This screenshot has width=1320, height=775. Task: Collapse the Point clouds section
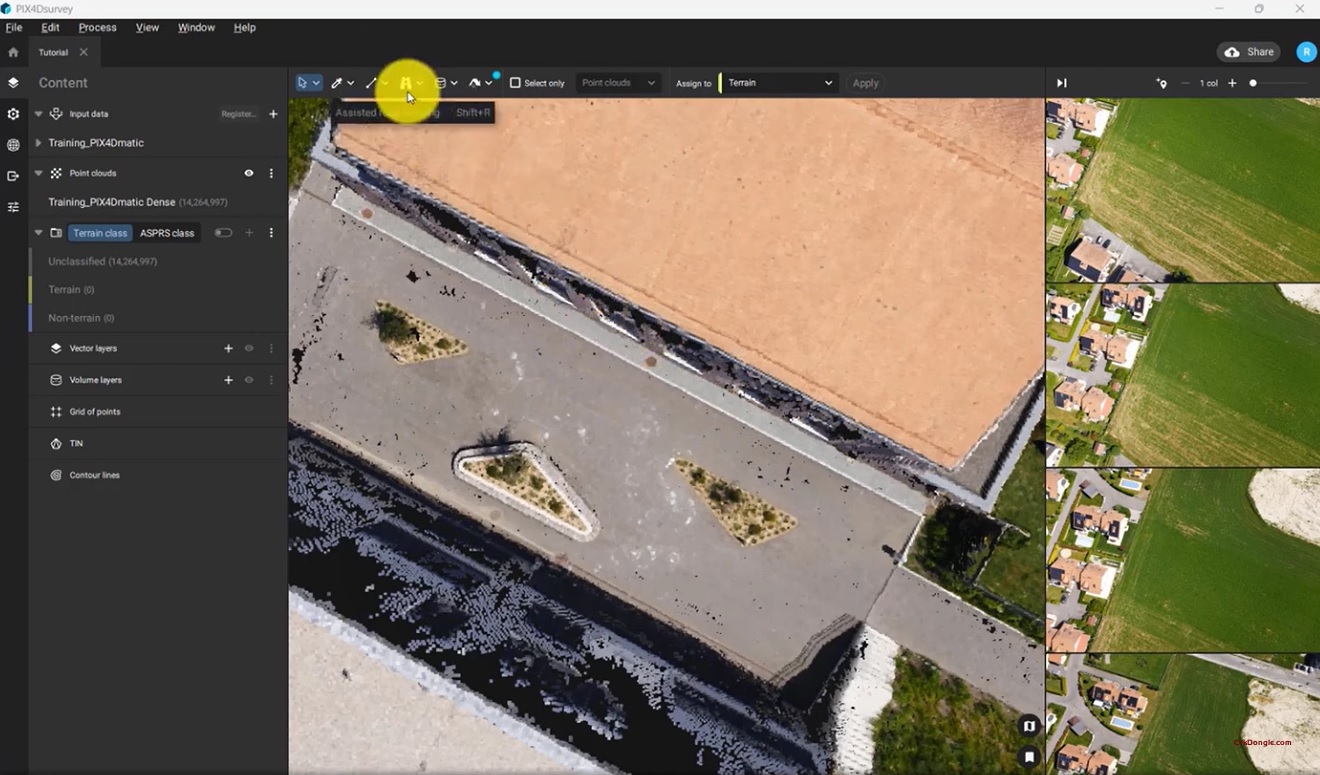pyautogui.click(x=38, y=173)
